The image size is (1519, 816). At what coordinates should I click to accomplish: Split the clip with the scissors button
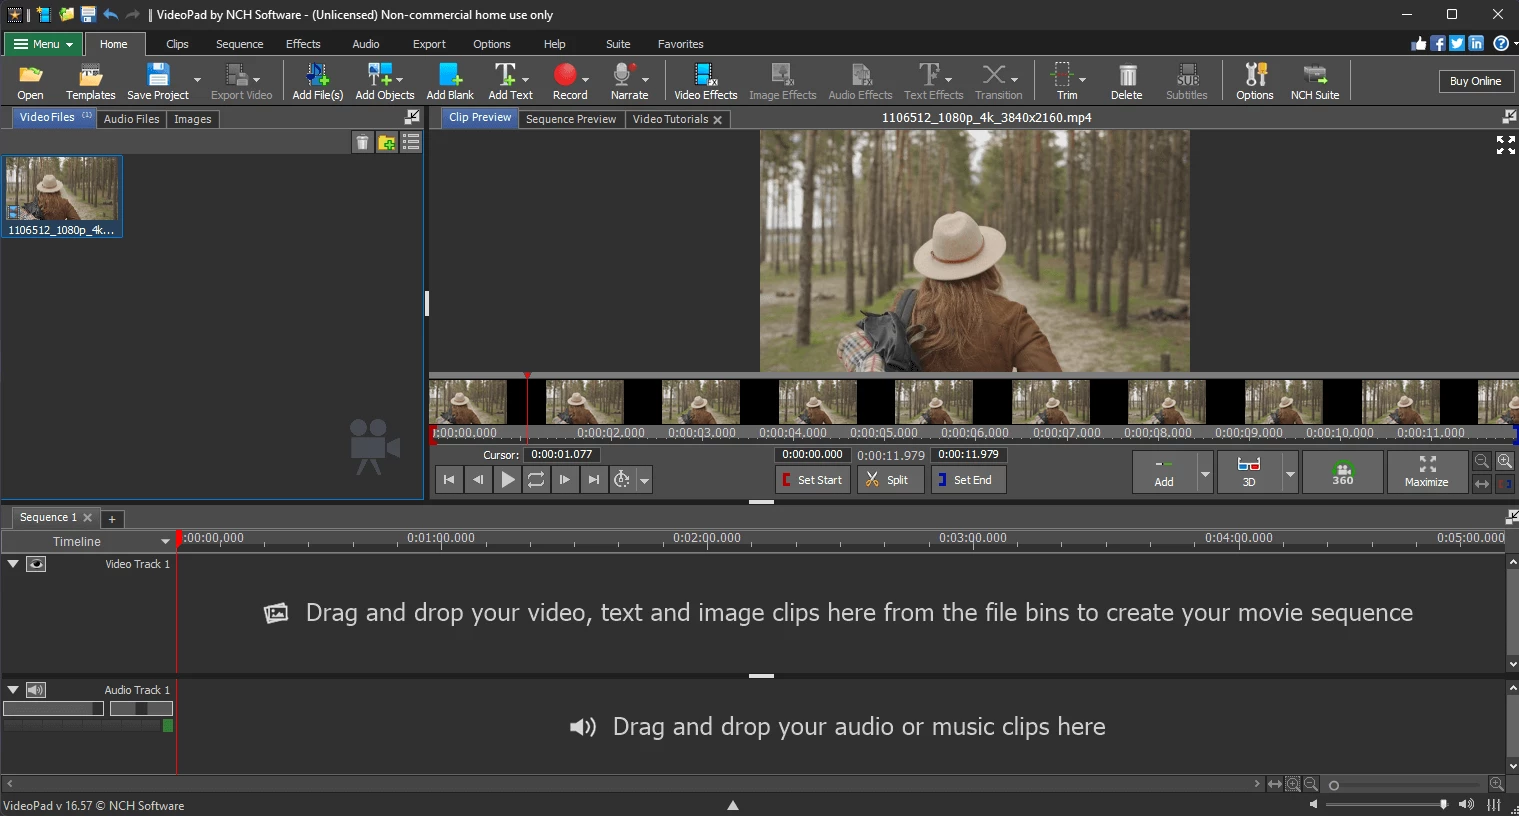pyautogui.click(x=890, y=480)
